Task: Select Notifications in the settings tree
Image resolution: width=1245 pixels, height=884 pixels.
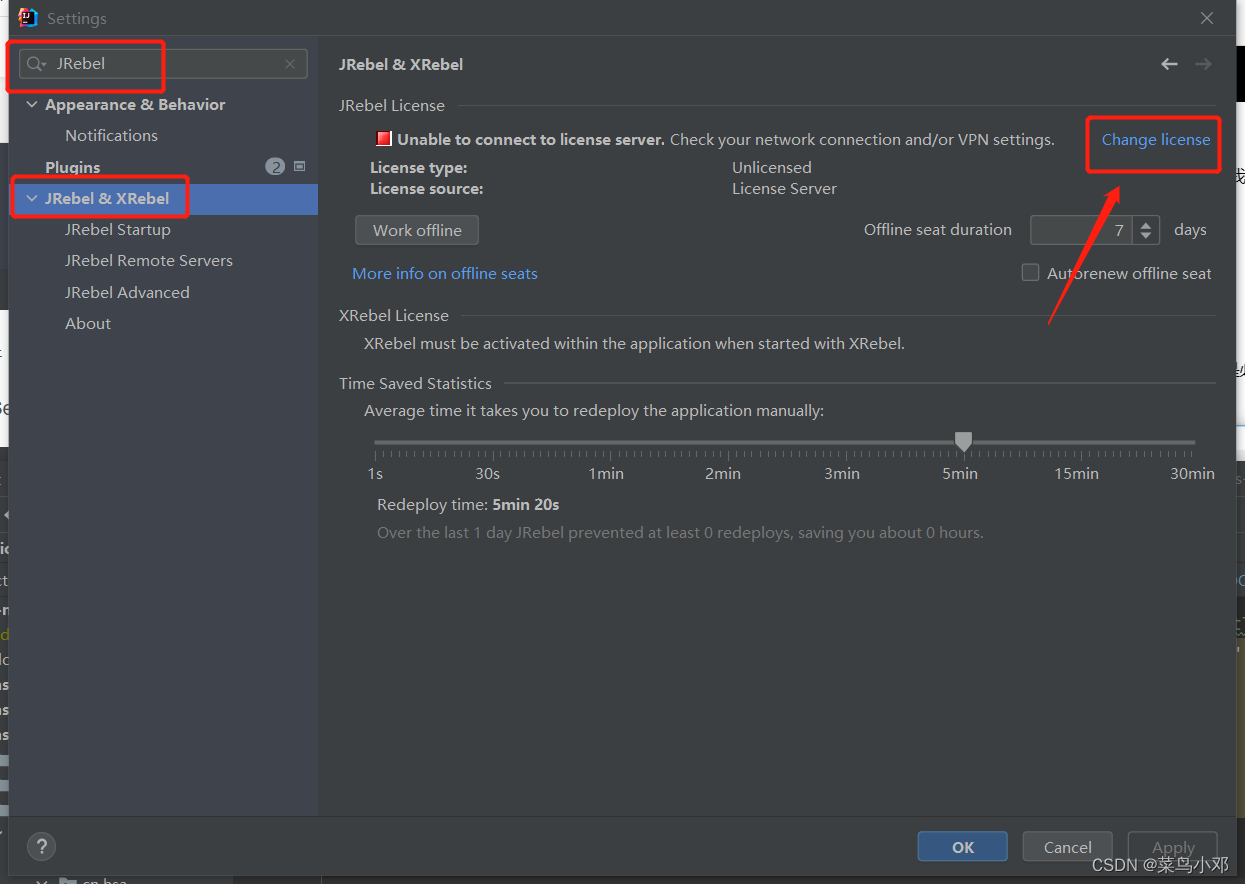Action: (x=111, y=135)
